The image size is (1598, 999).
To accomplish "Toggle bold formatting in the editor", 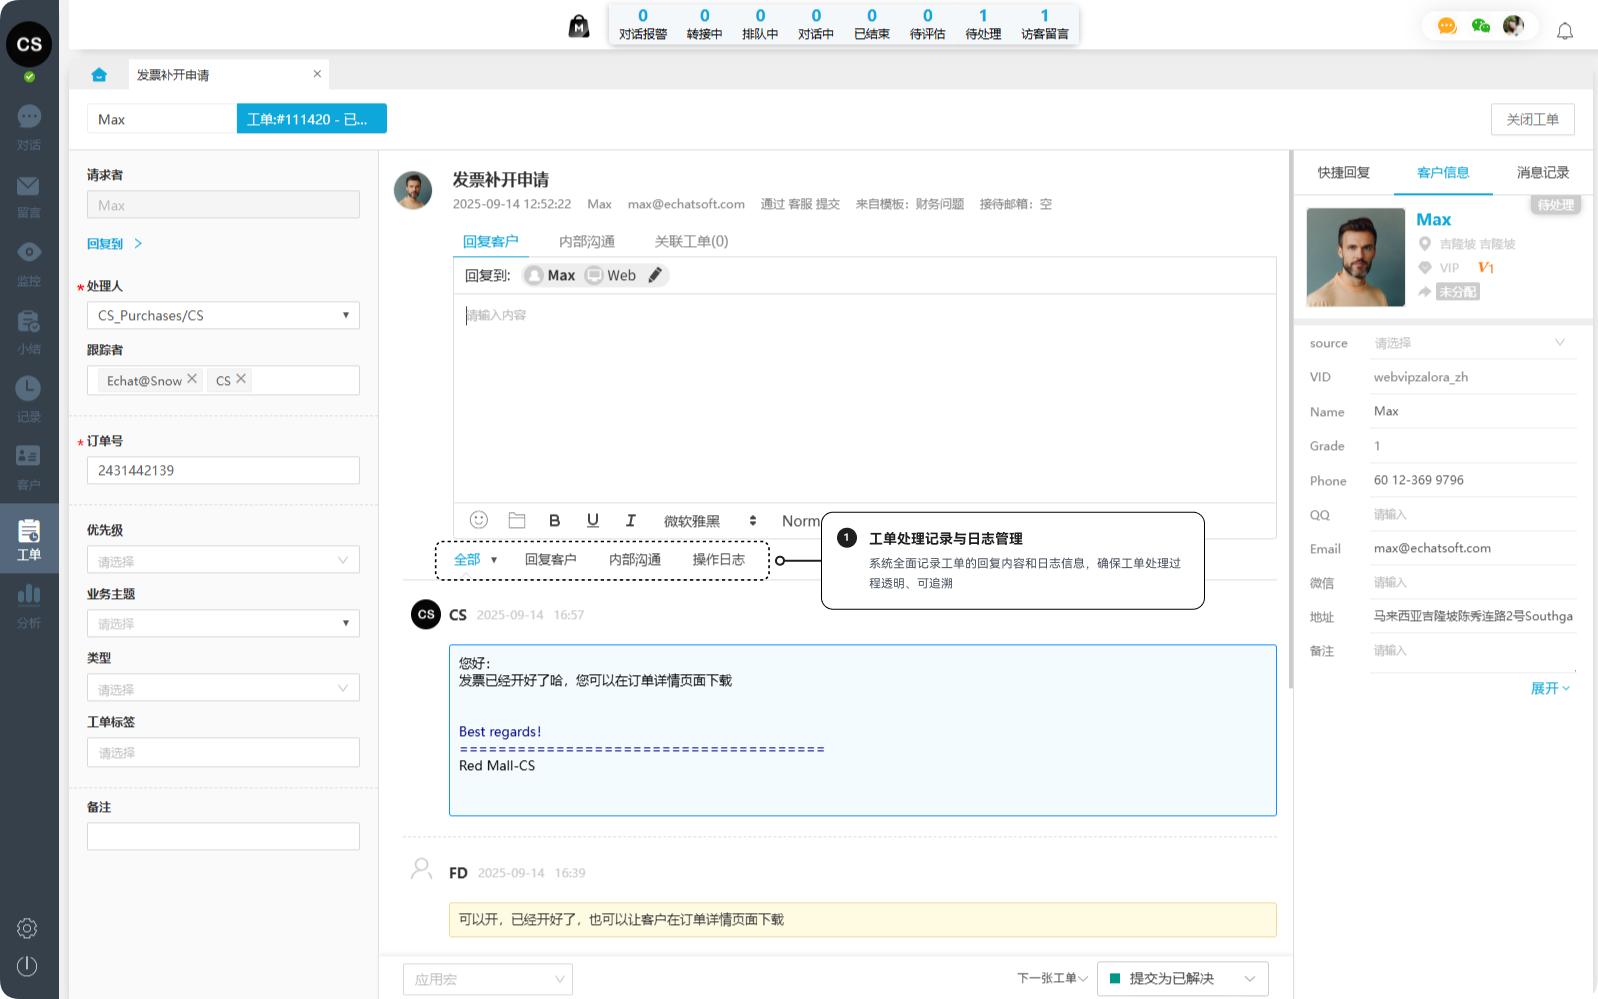I will coord(555,520).
